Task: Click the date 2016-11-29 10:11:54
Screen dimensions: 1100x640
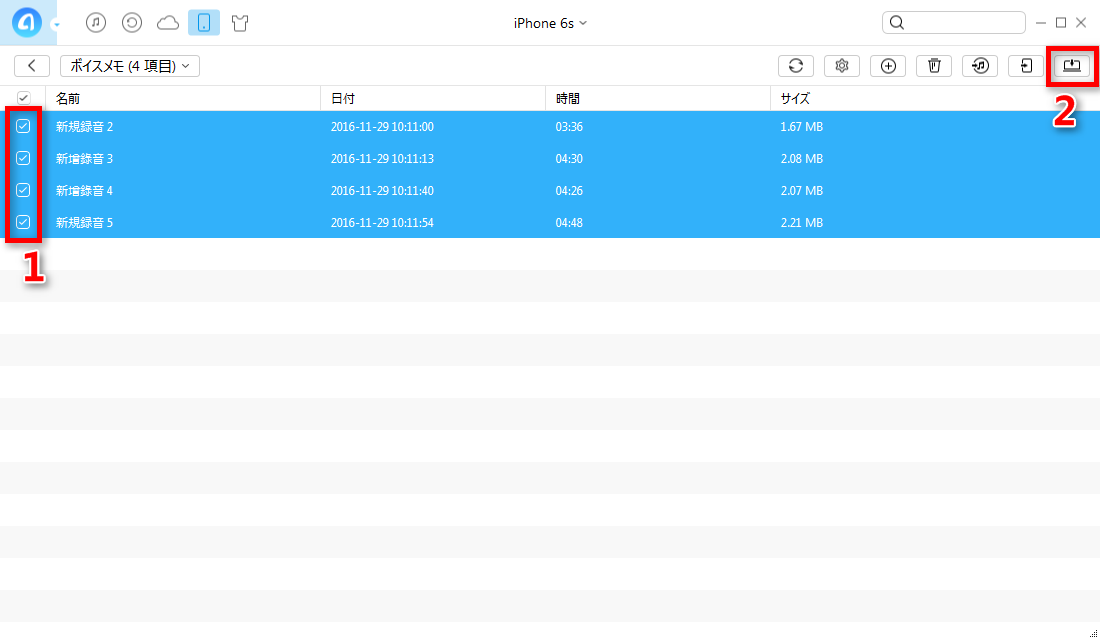Action: (382, 222)
